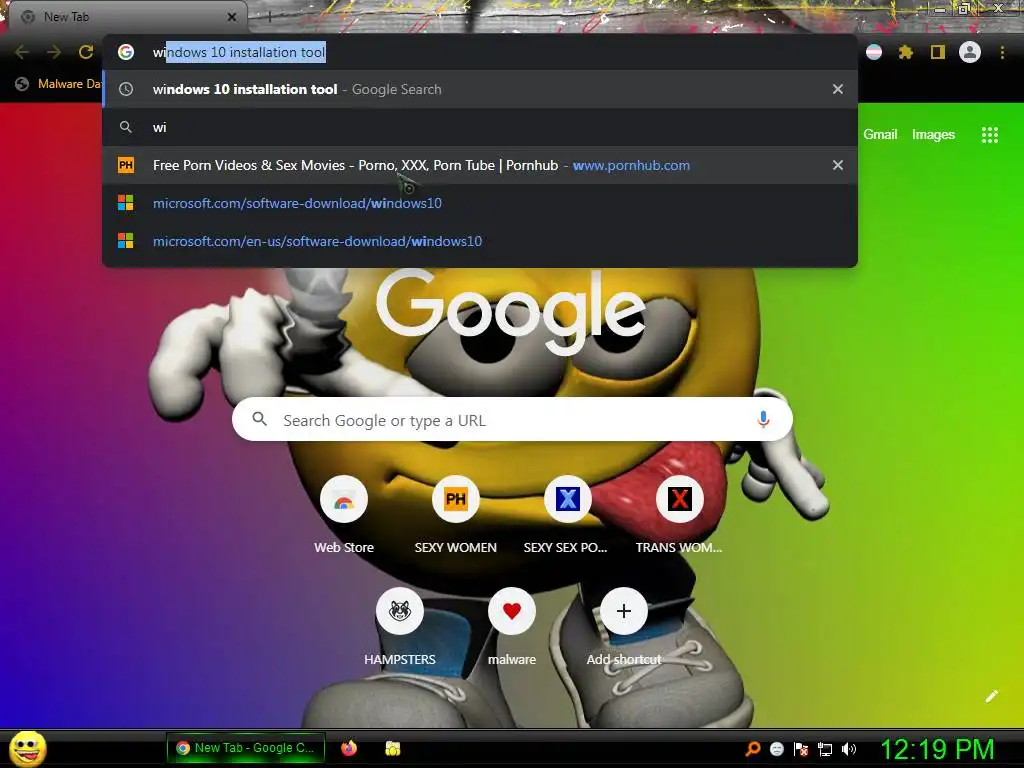Click the round white tray icon

[x=776, y=749]
